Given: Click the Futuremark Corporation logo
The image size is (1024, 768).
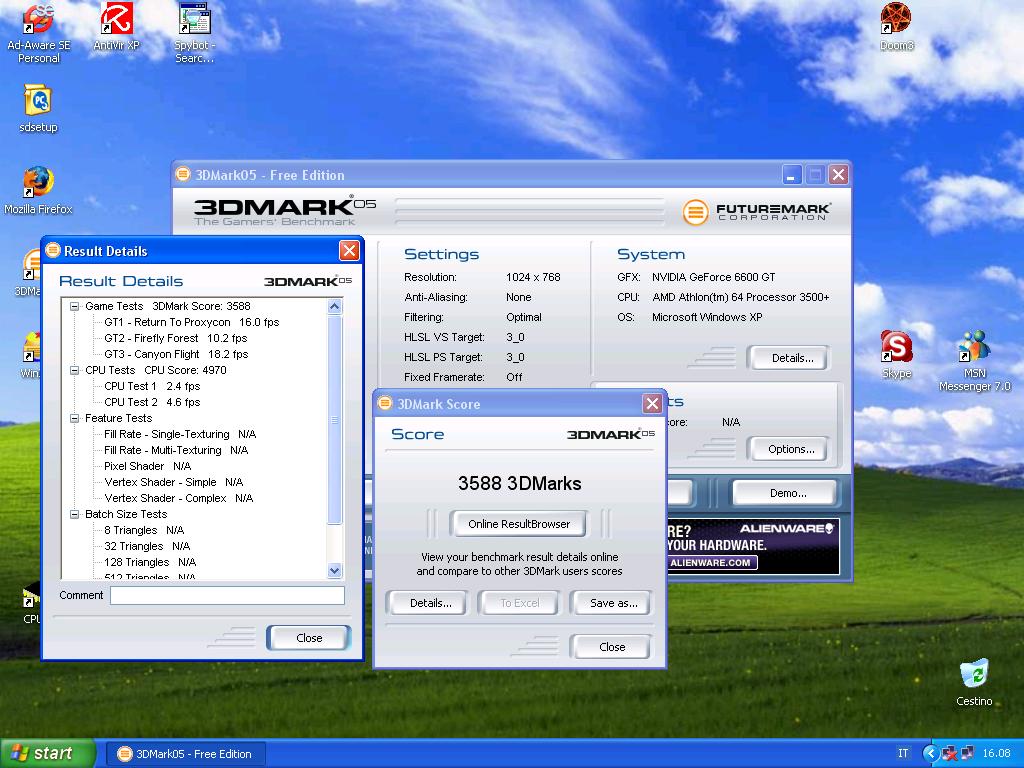Looking at the screenshot, I should pos(756,212).
